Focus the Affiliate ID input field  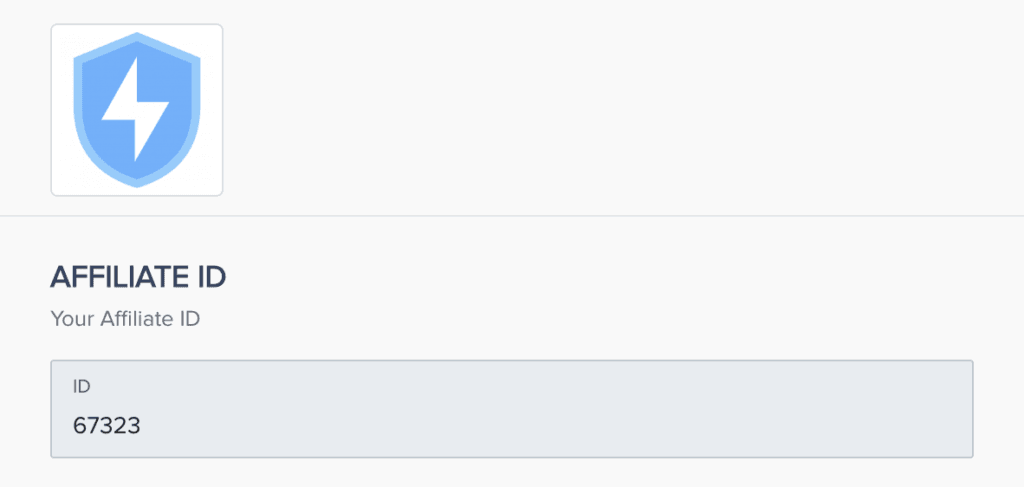pos(511,409)
